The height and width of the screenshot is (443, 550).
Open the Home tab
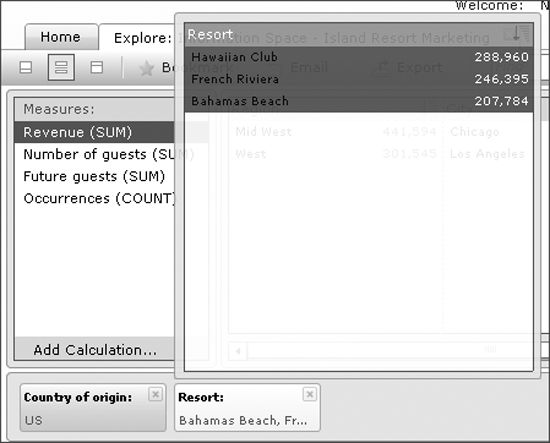(61, 37)
